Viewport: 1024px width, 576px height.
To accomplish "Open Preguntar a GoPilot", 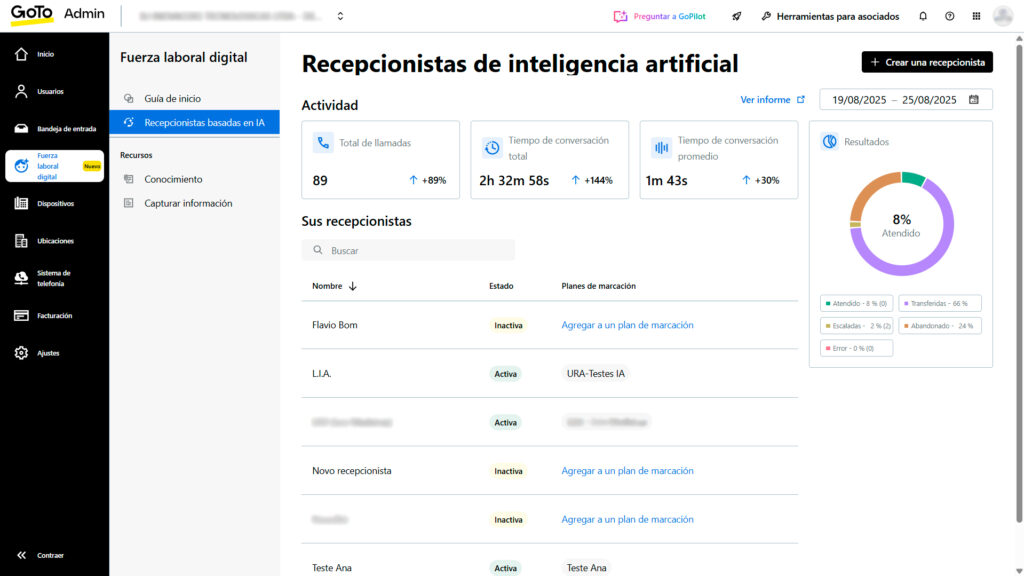I will [x=659, y=16].
